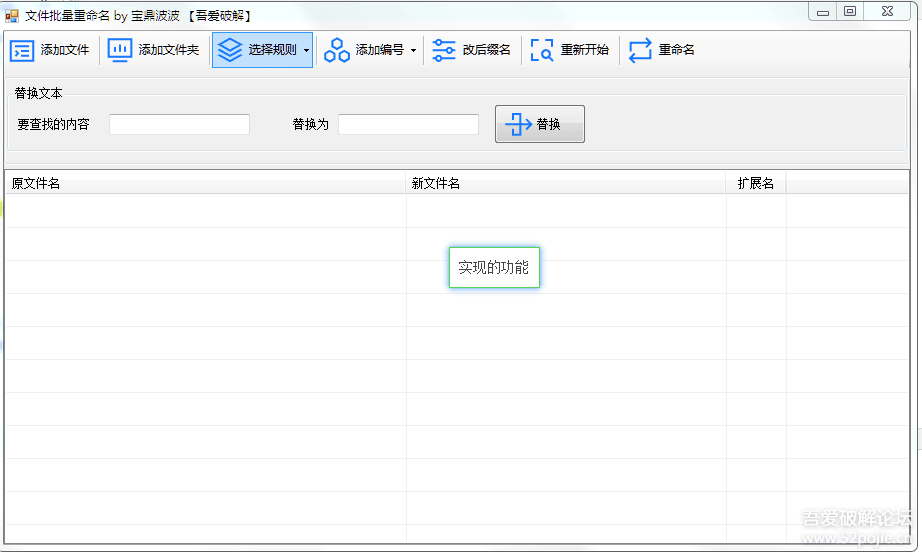Open the dropdown arrow beside 添加编号
Viewport: 922px width, 555px height.
click(x=413, y=50)
